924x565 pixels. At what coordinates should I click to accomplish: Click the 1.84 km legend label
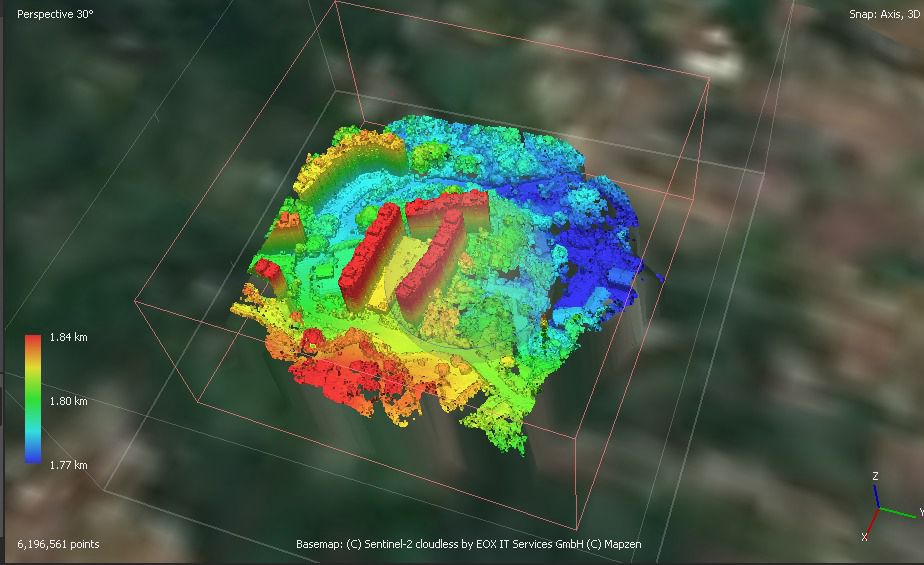click(x=68, y=338)
